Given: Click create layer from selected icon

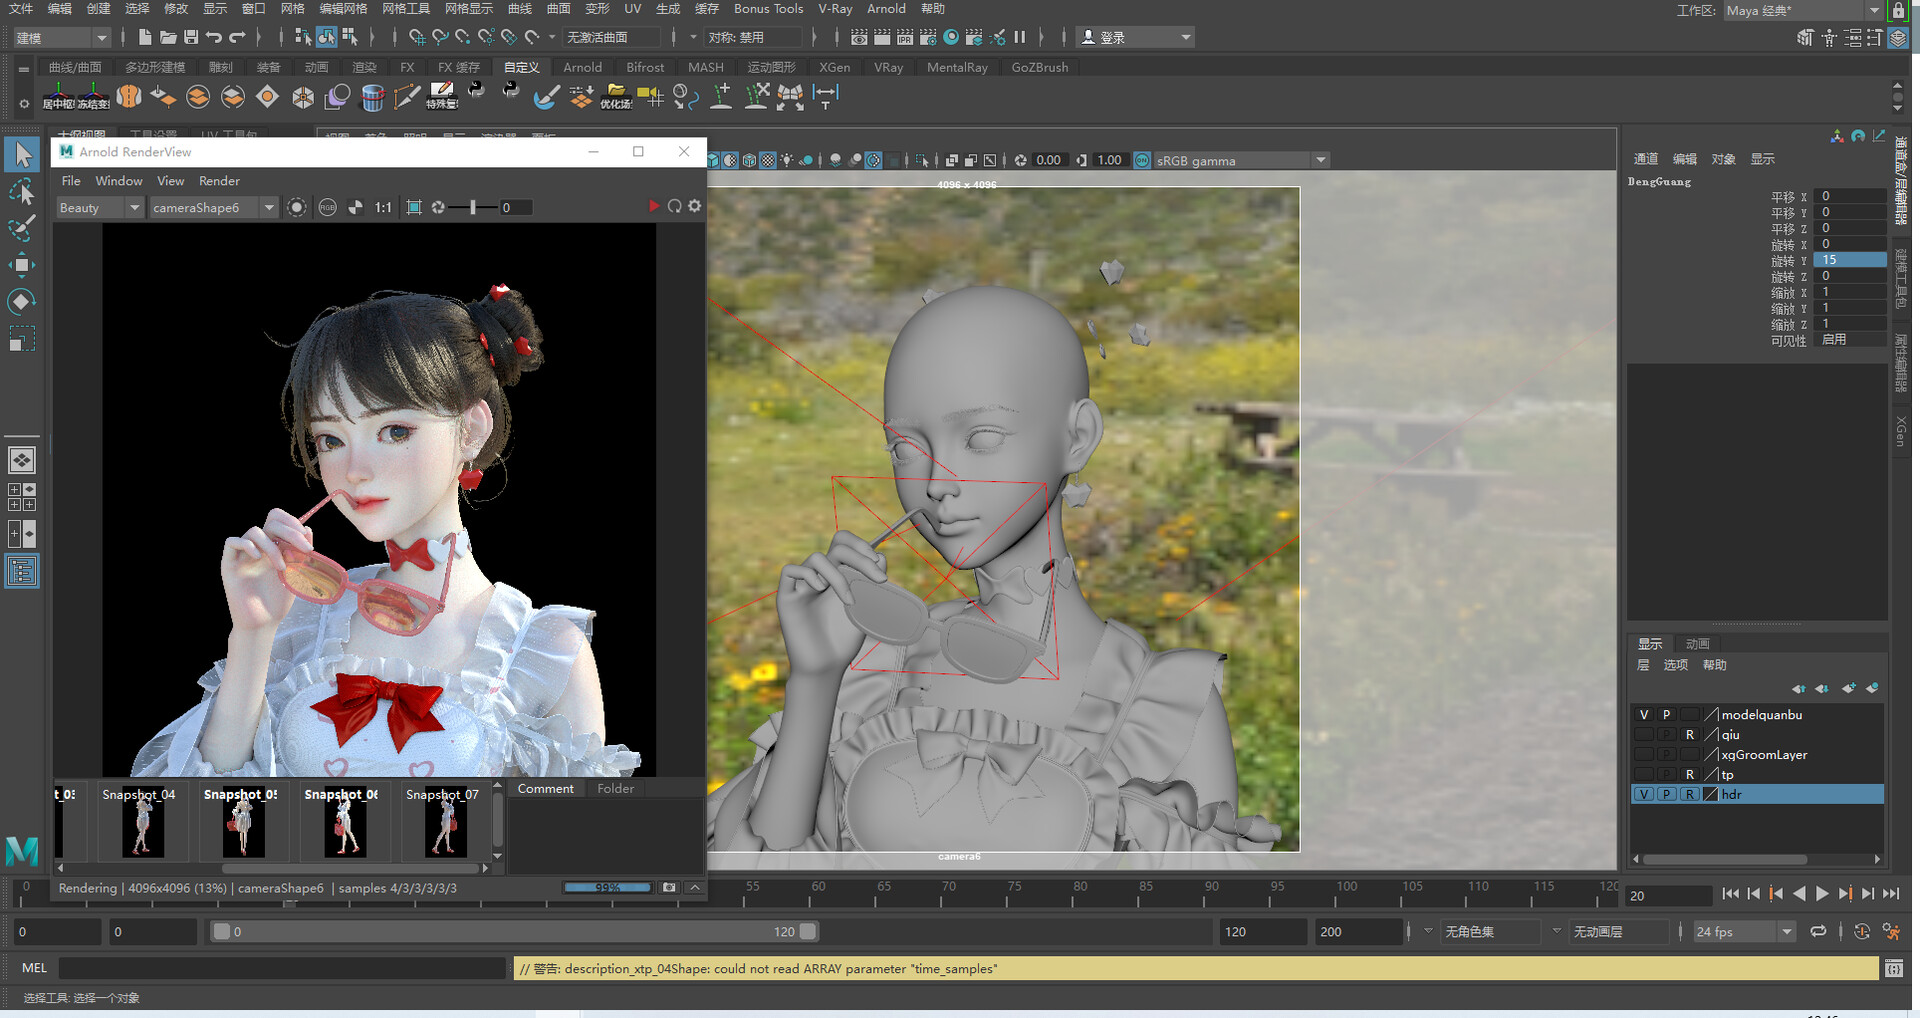Looking at the screenshot, I should [x=1872, y=688].
